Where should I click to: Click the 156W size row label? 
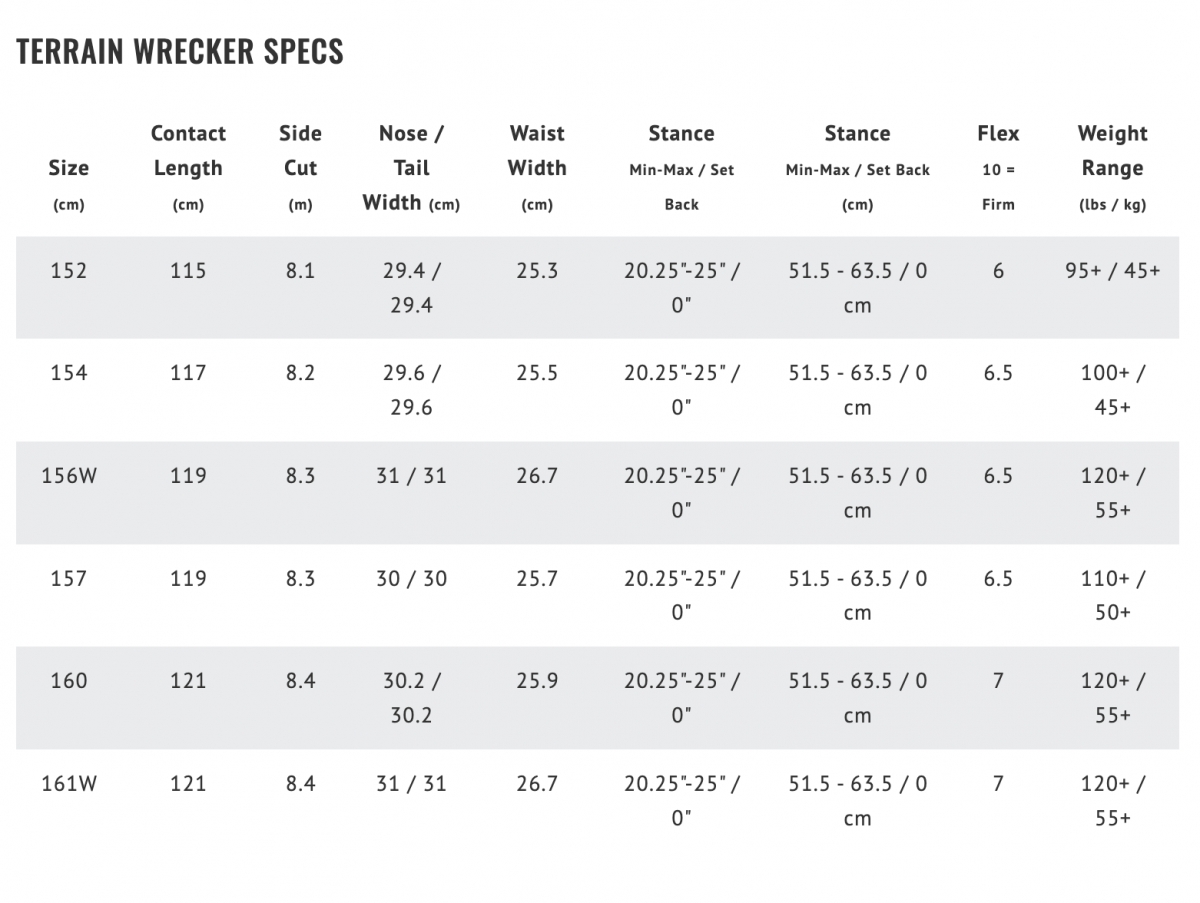pyautogui.click(x=69, y=476)
